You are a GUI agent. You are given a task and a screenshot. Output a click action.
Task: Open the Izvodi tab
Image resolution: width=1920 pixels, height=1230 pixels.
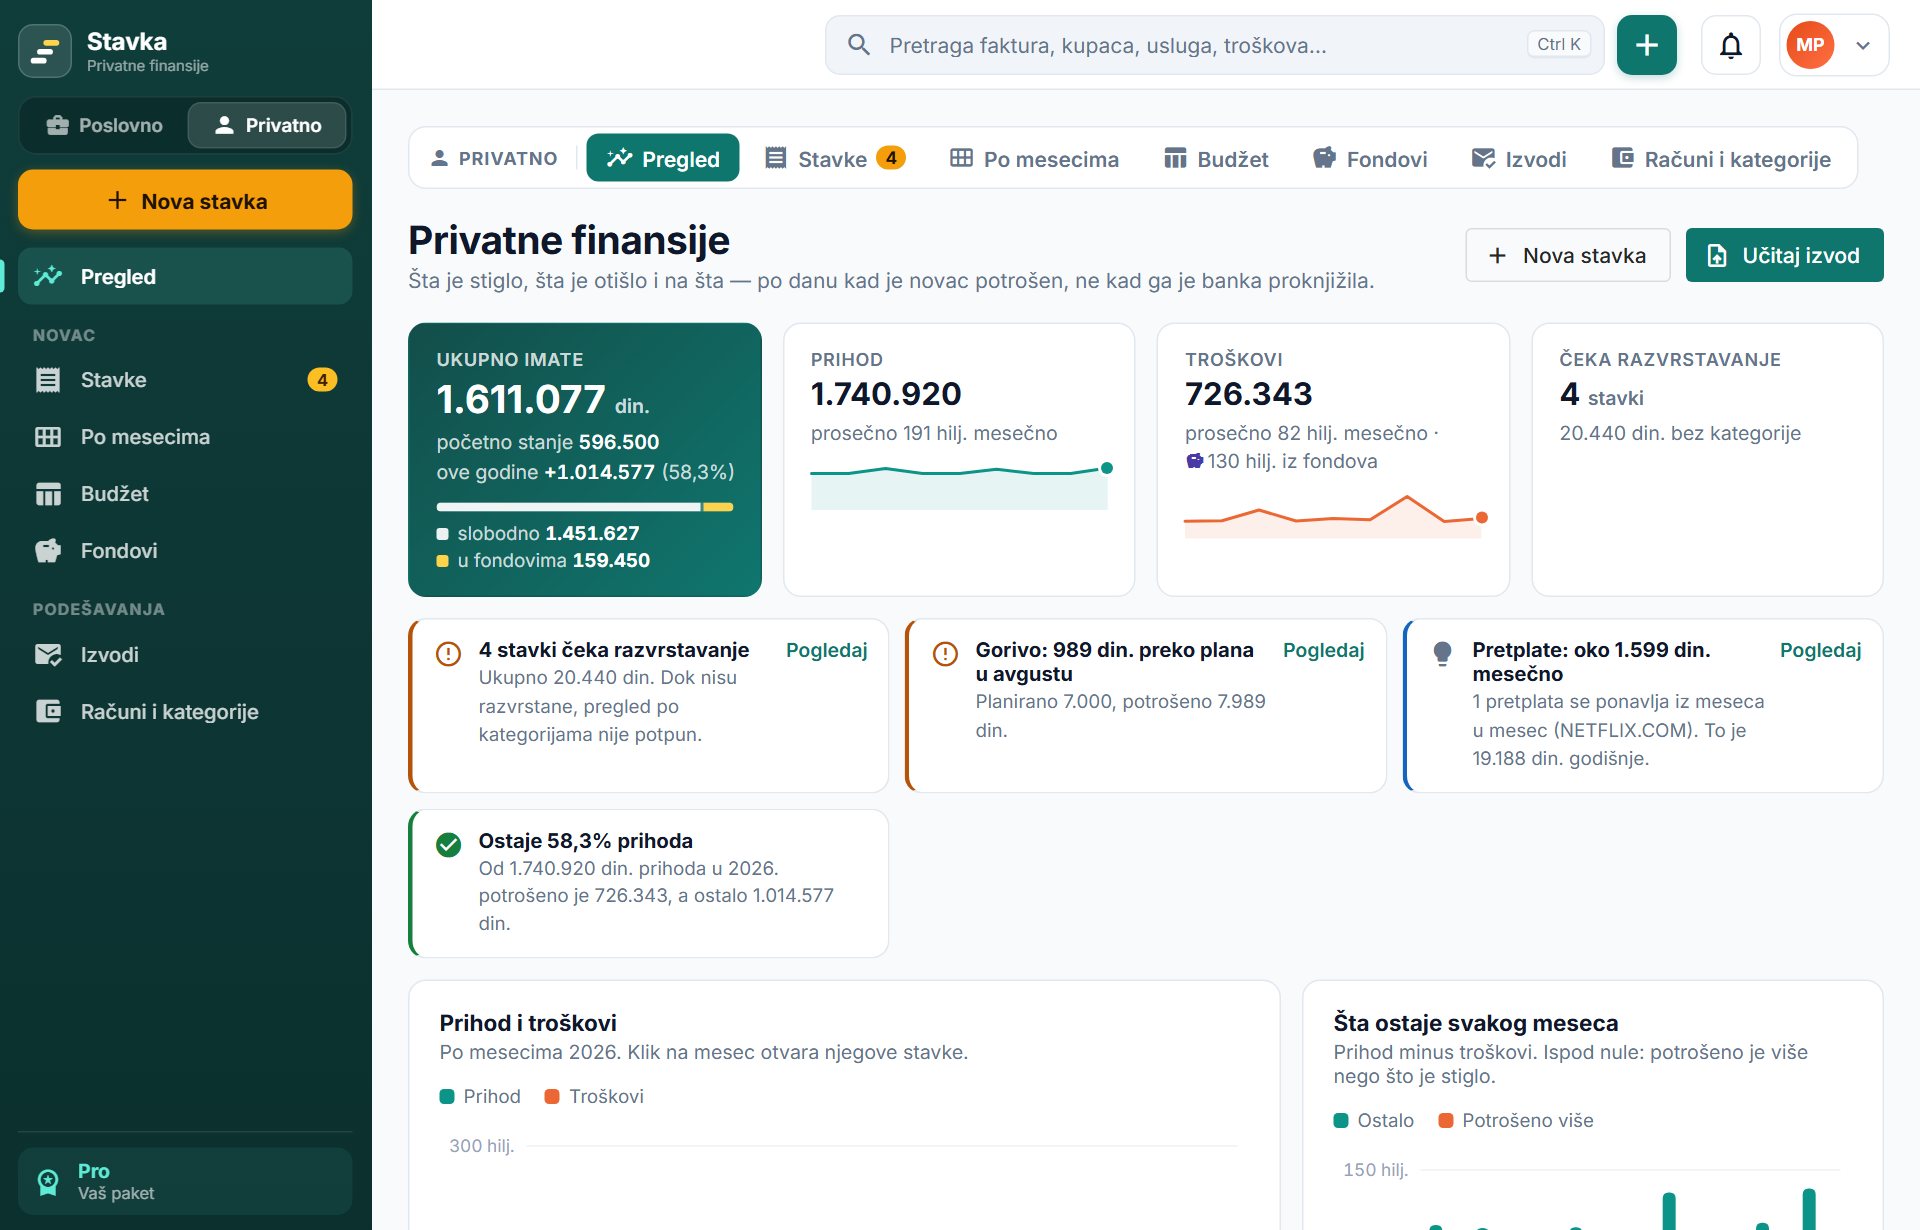(1519, 158)
